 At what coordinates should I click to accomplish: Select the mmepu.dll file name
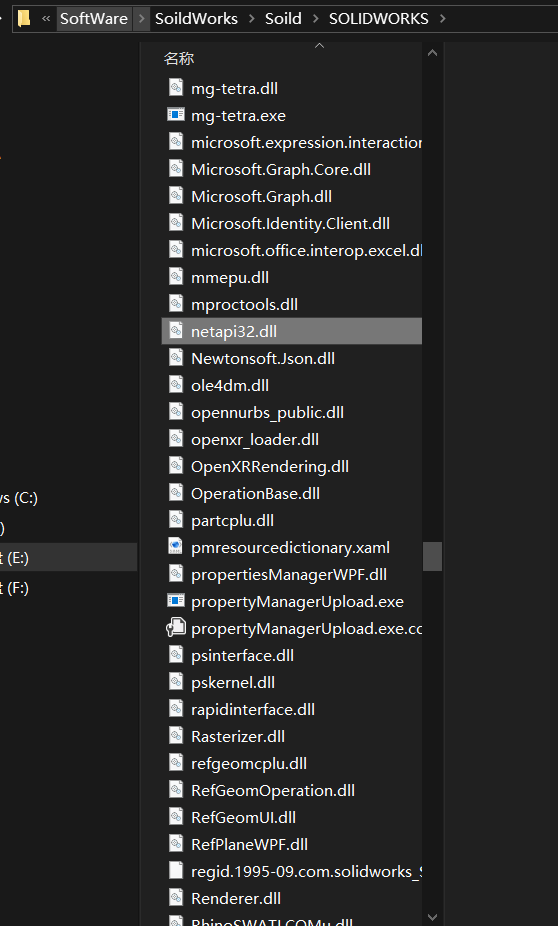pyautogui.click(x=230, y=278)
